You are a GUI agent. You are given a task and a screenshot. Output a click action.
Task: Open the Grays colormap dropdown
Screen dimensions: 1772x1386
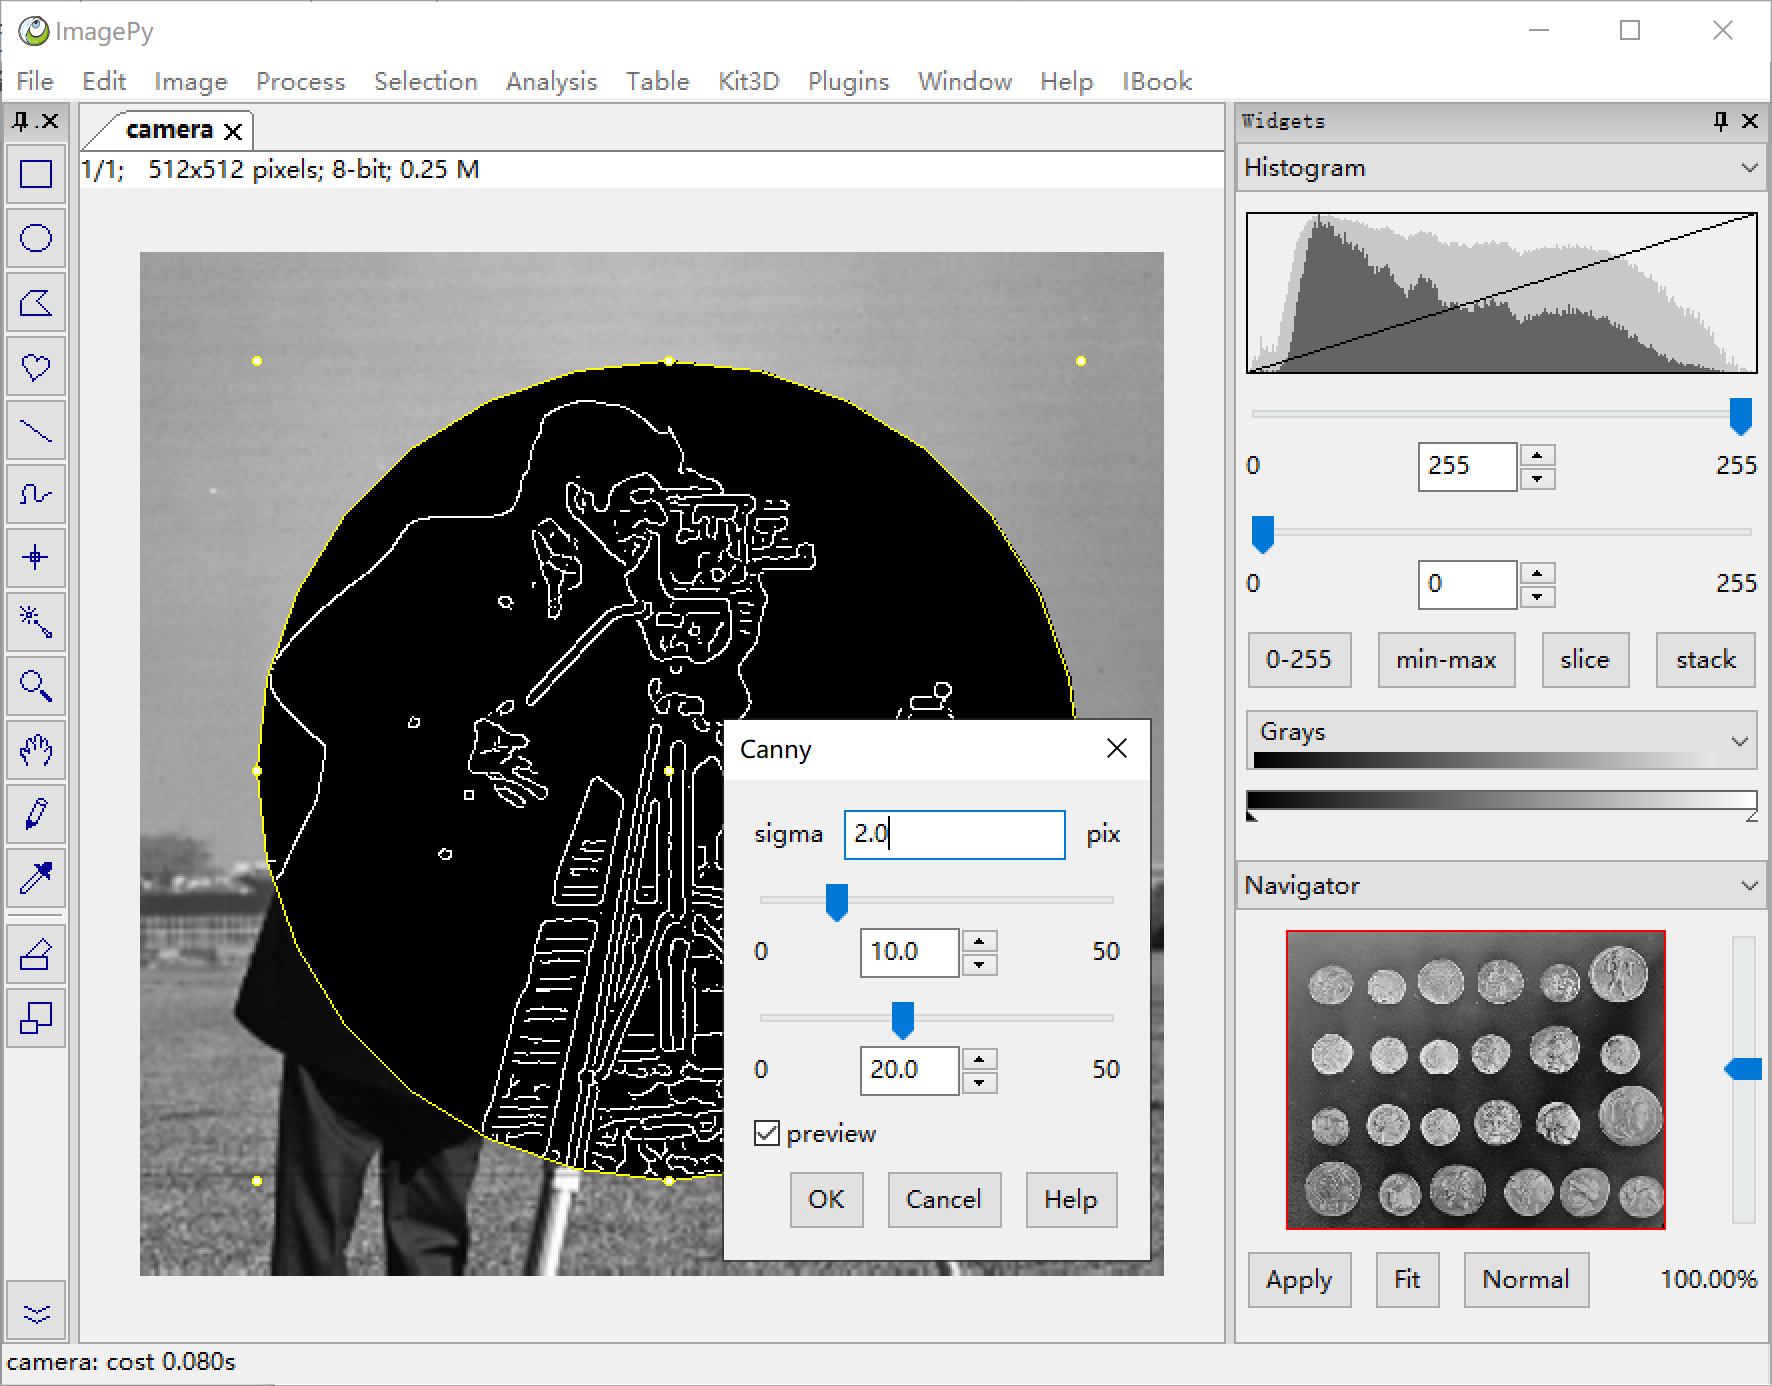click(1740, 741)
